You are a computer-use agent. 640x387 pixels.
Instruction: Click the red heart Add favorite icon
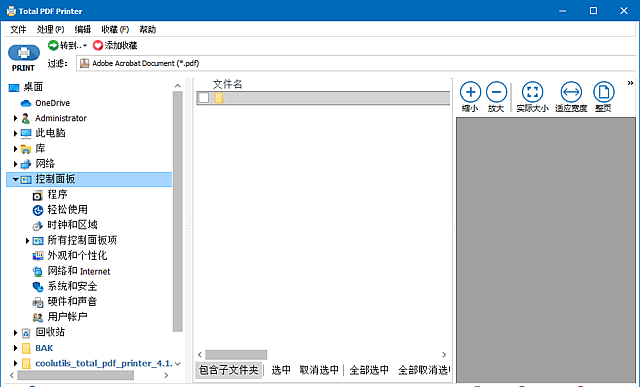pos(98,45)
